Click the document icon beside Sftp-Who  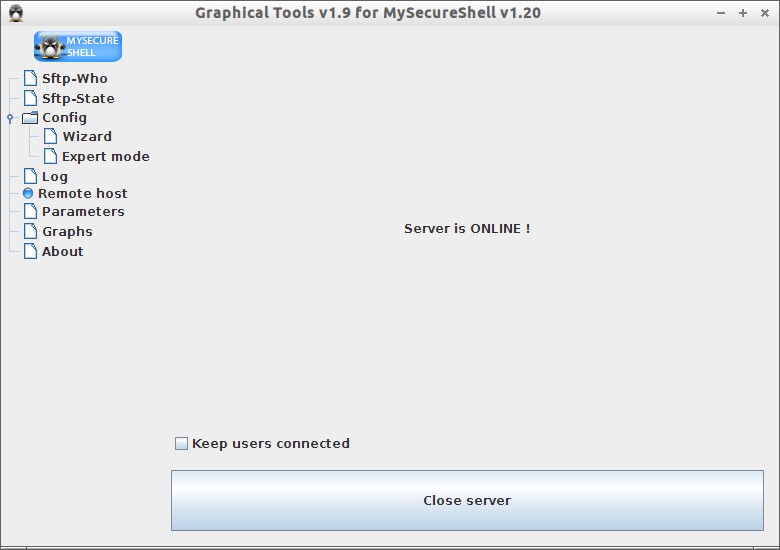click(30, 78)
